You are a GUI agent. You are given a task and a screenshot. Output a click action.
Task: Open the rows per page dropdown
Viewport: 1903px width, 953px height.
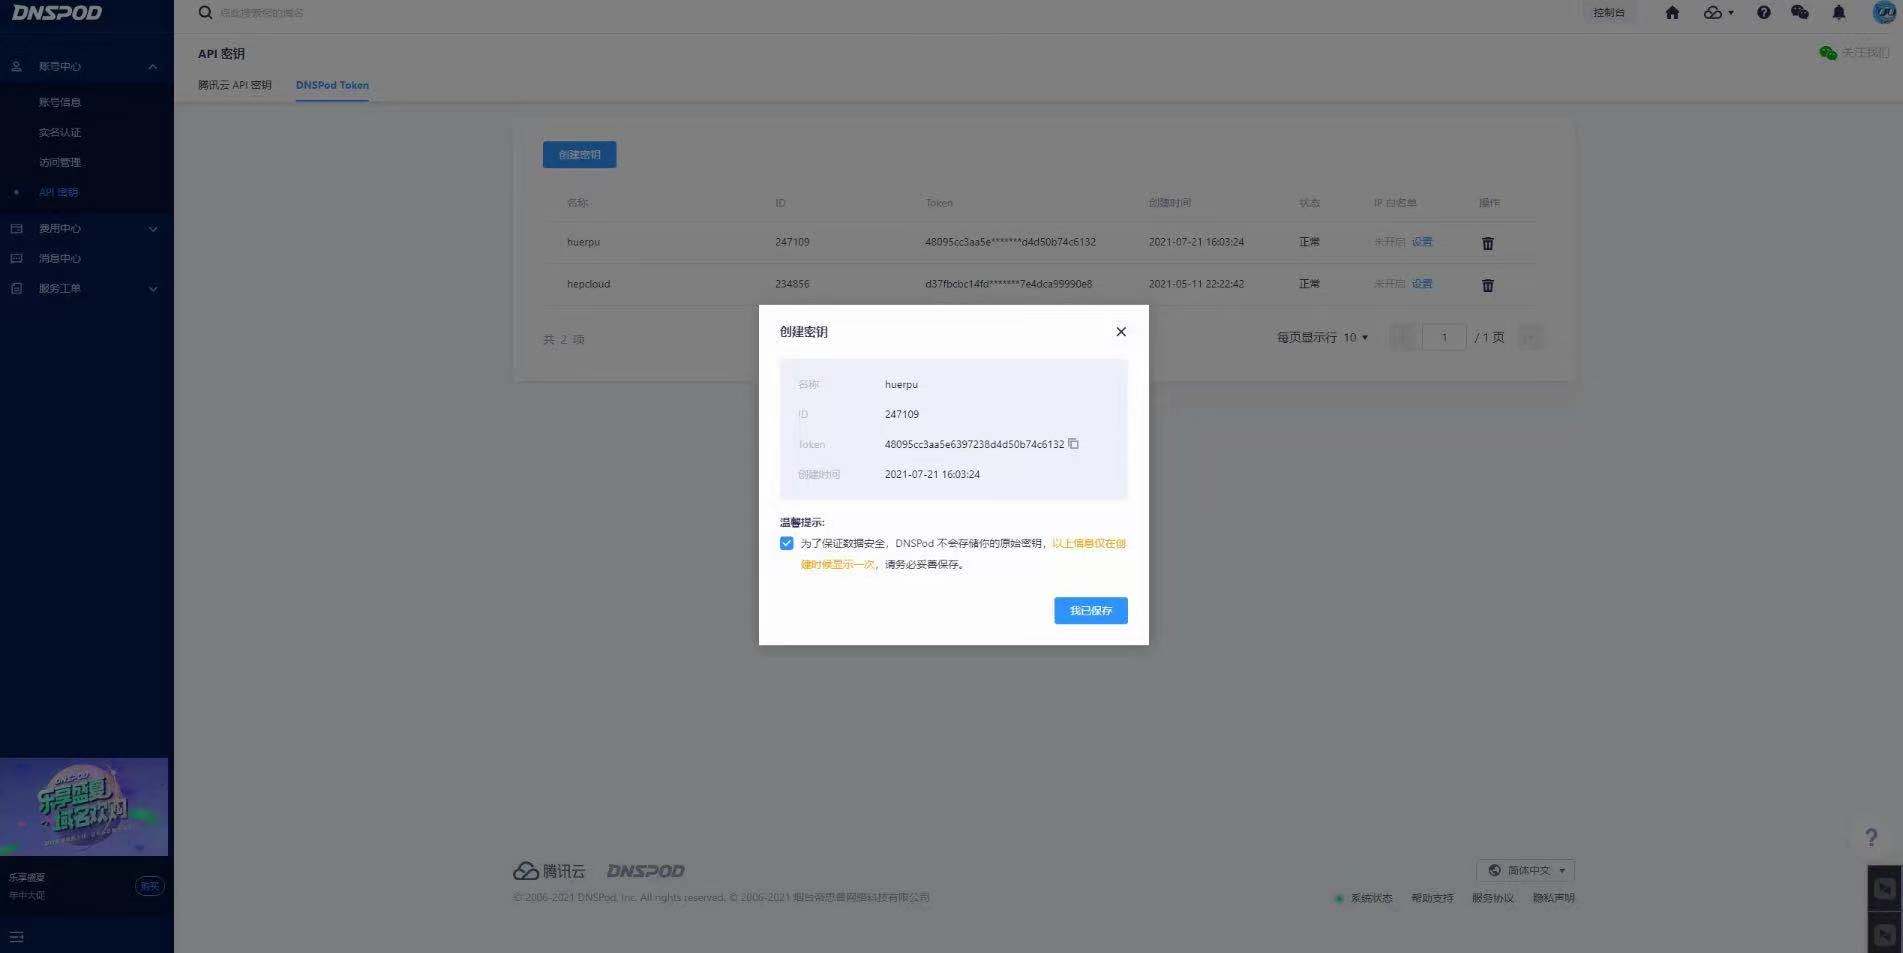[x=1356, y=338]
